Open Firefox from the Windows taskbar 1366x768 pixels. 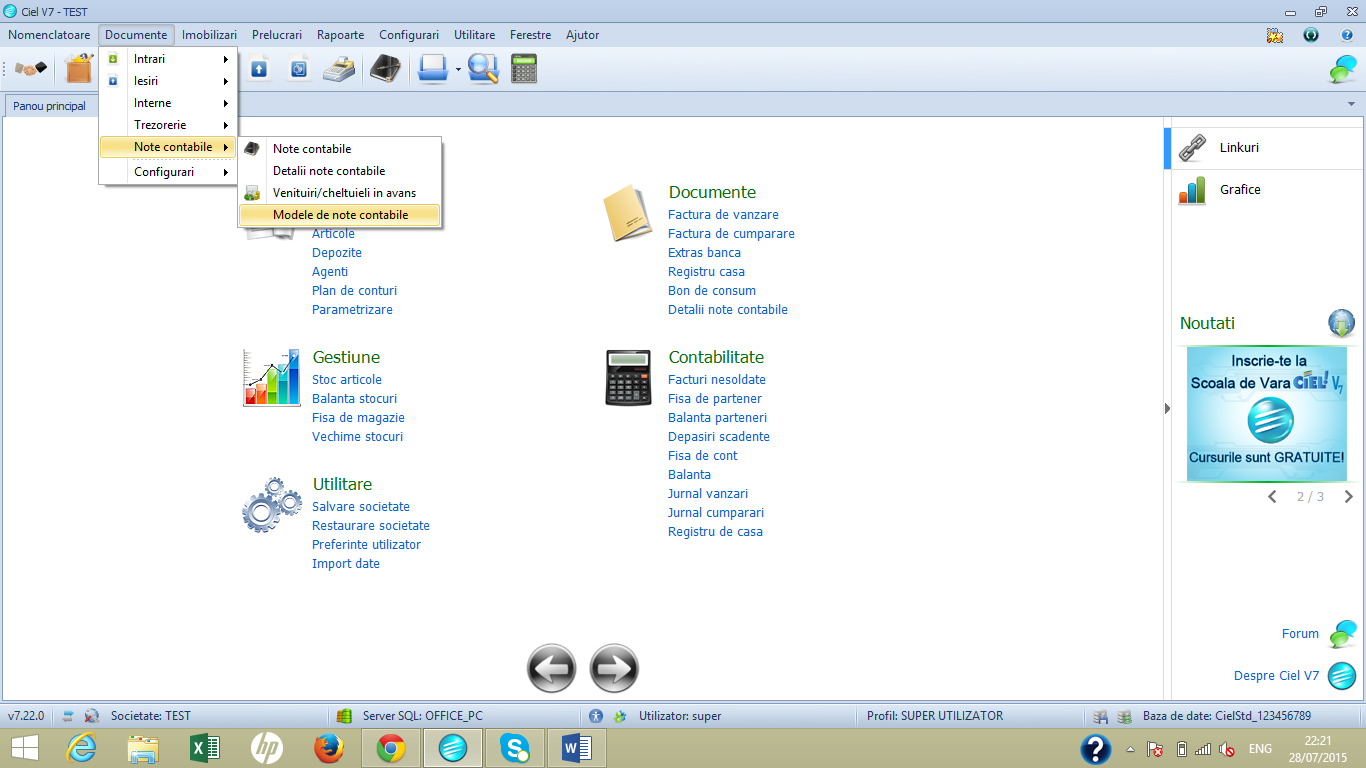coord(329,747)
